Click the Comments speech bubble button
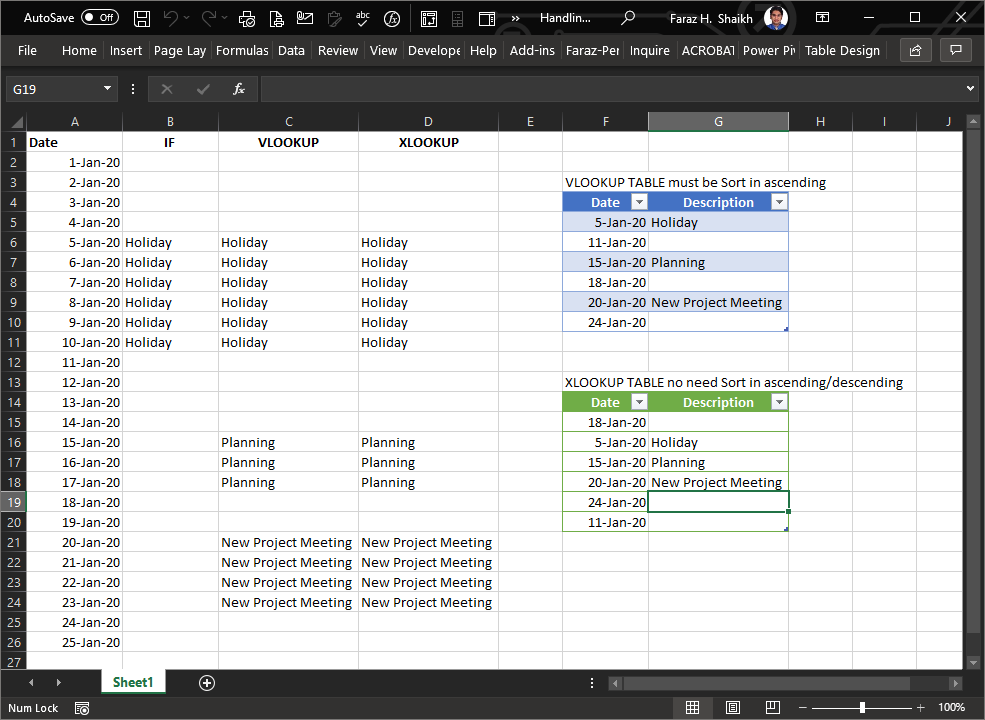The width and height of the screenshot is (985, 720). coord(955,50)
